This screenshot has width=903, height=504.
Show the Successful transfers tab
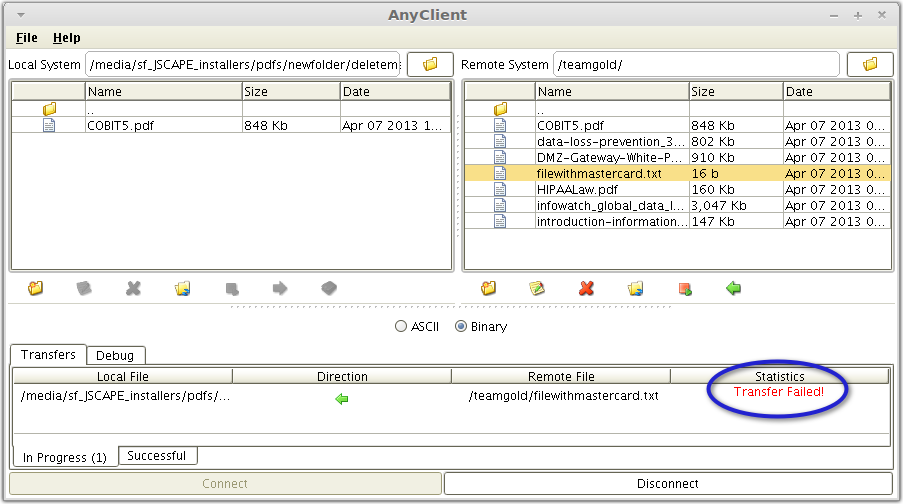click(x=157, y=456)
